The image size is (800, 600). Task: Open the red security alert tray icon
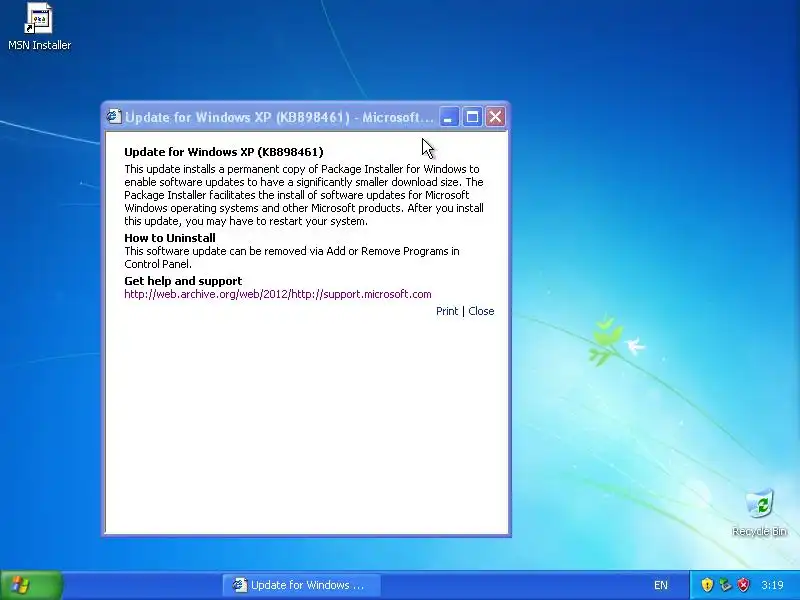(x=743, y=585)
